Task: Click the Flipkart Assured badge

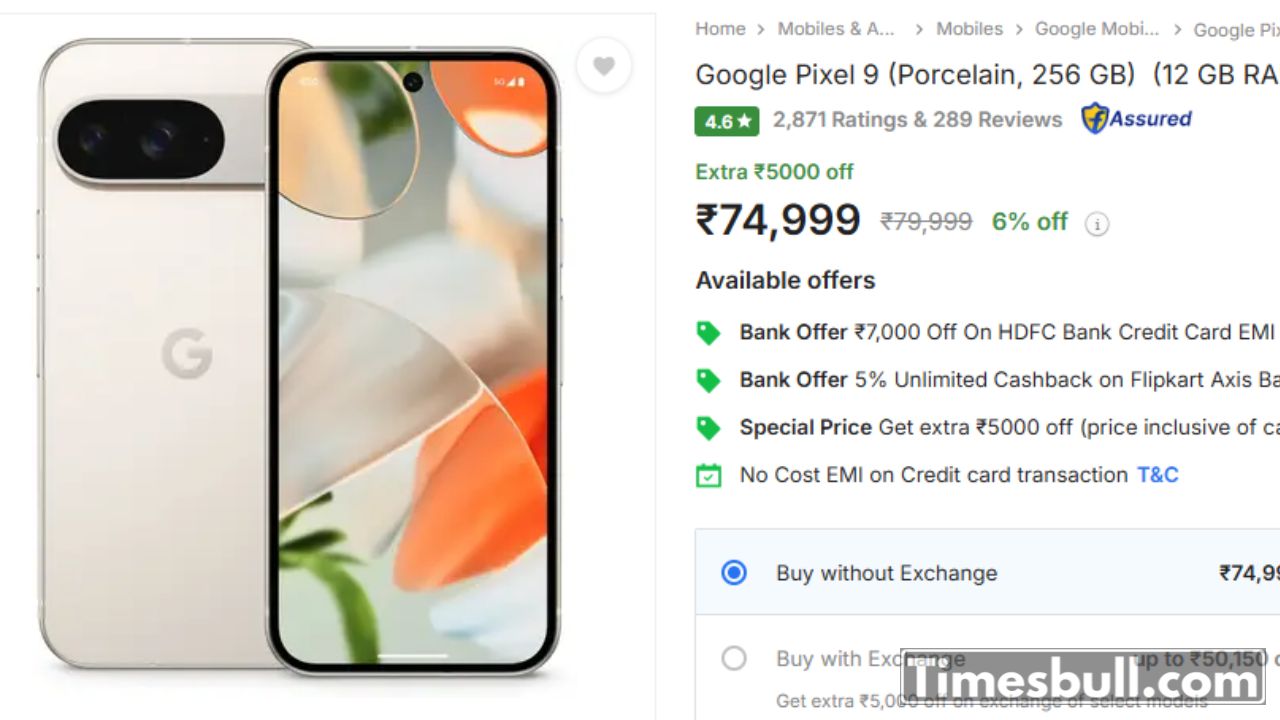Action: click(1137, 119)
